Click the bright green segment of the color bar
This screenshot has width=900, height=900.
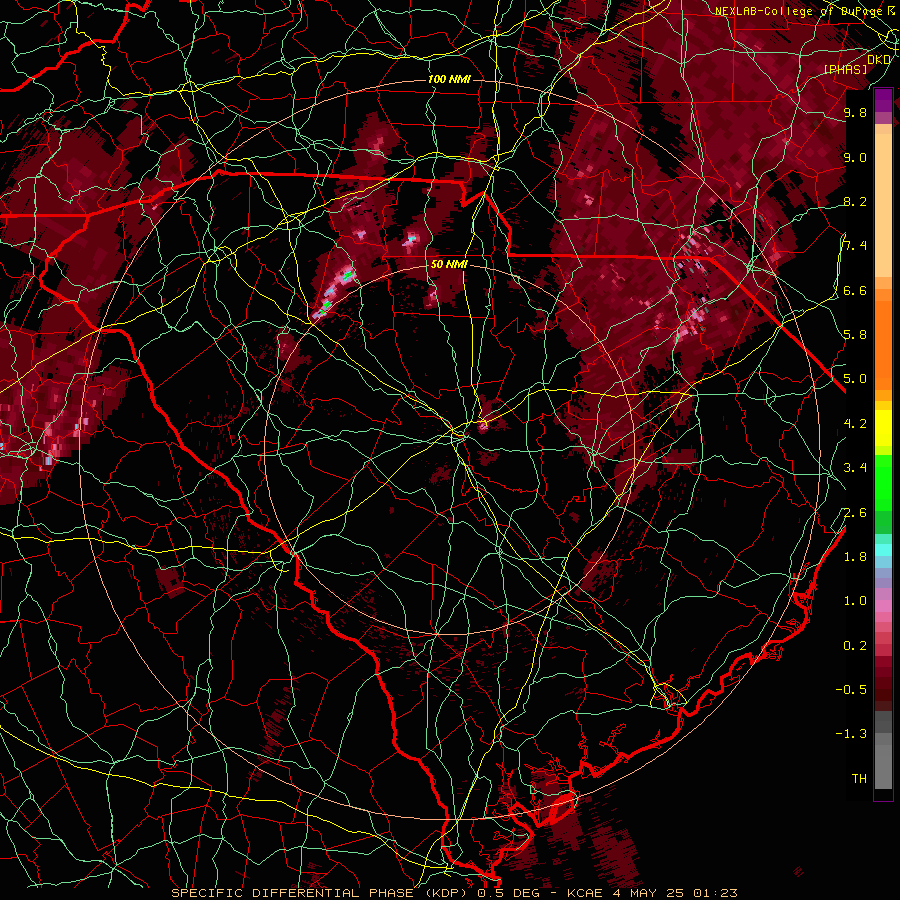pos(883,482)
